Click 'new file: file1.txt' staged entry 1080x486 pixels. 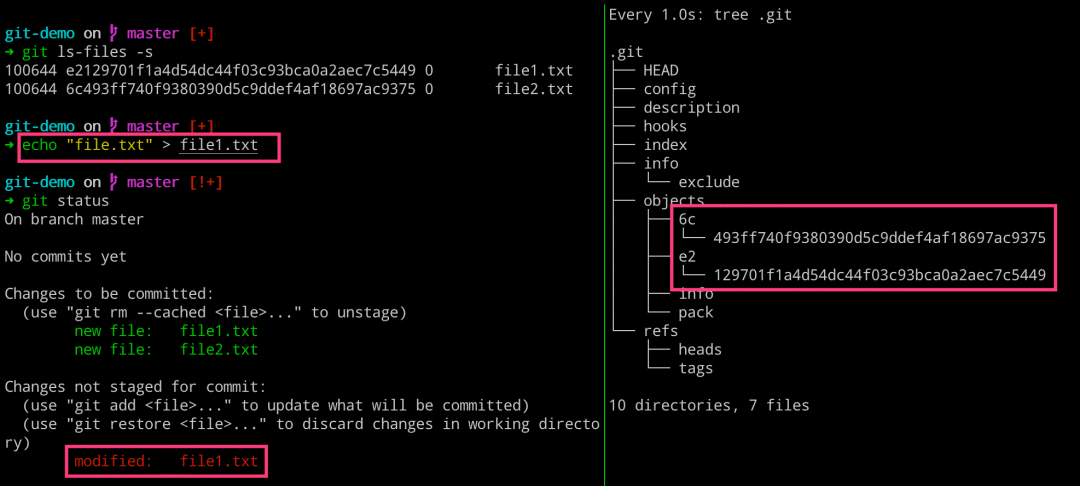(x=166, y=331)
